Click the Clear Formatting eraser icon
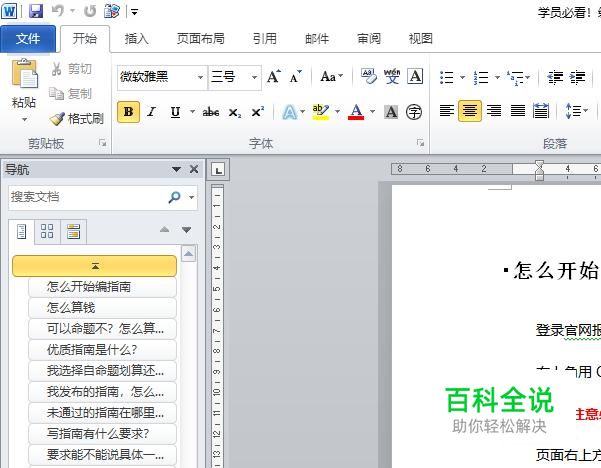Screen dimensions: 601x468 (368, 76)
